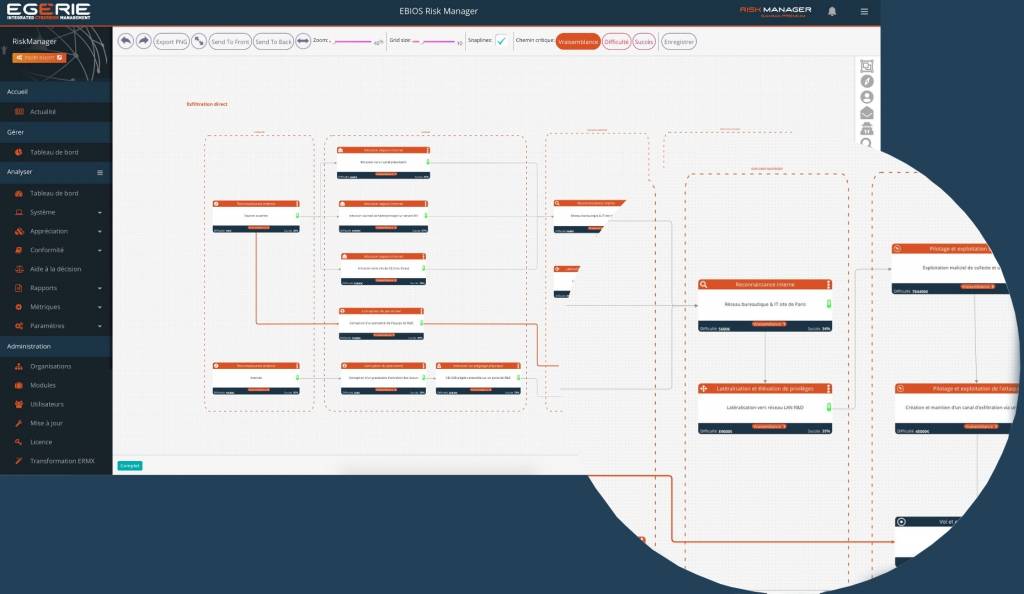Screen dimensions: 1024x594
Task: Click the undo arrow in the toolbar
Action: coord(126,41)
